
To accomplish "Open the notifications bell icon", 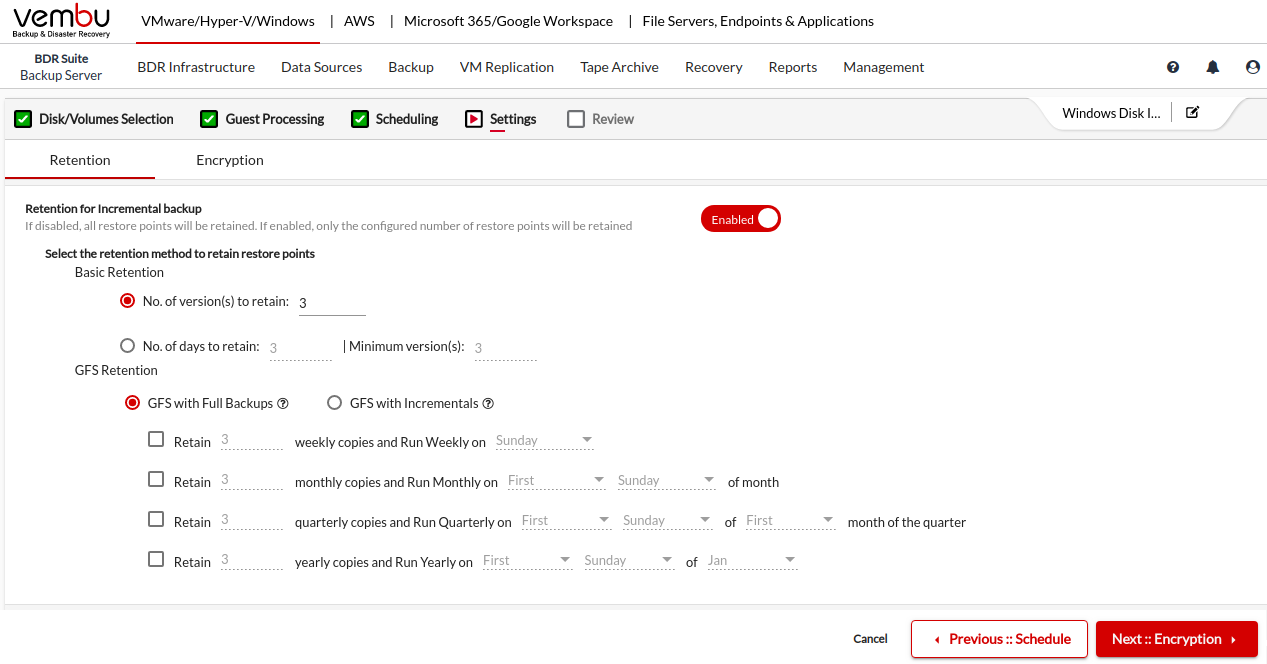I will (x=1213, y=67).
